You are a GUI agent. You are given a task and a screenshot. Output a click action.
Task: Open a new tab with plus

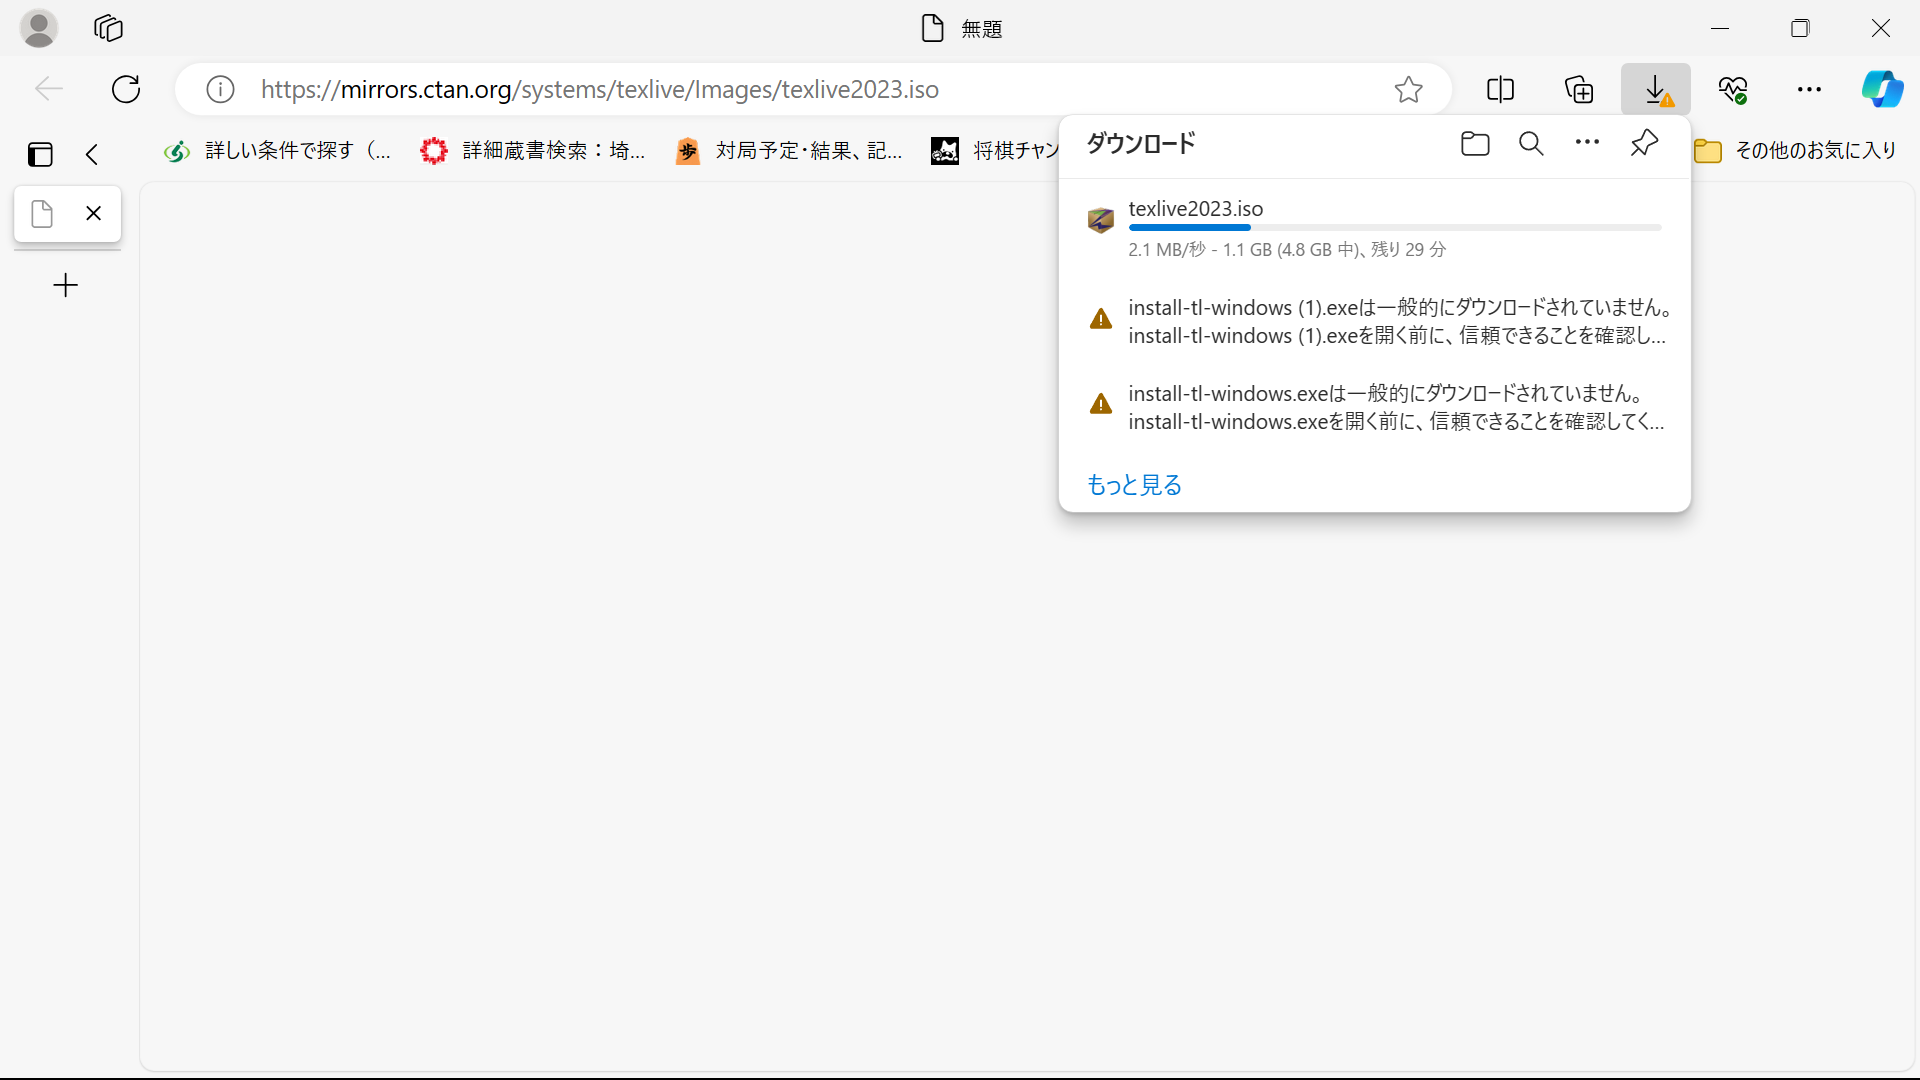(66, 286)
